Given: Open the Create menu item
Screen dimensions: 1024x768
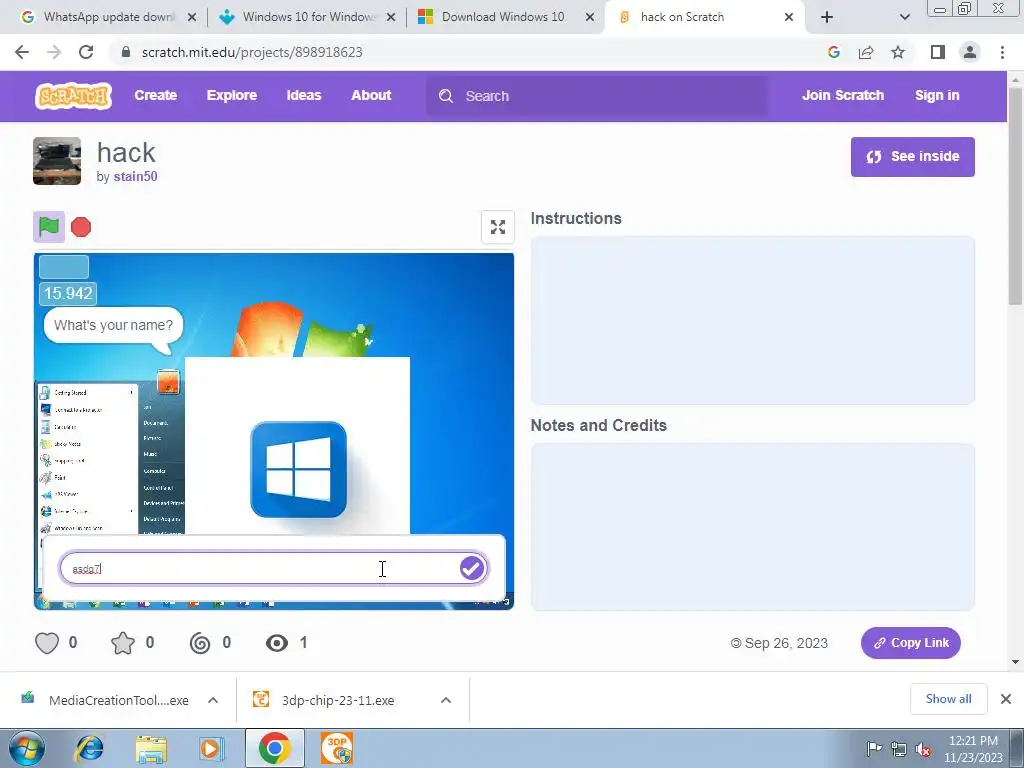Looking at the screenshot, I should click(155, 95).
